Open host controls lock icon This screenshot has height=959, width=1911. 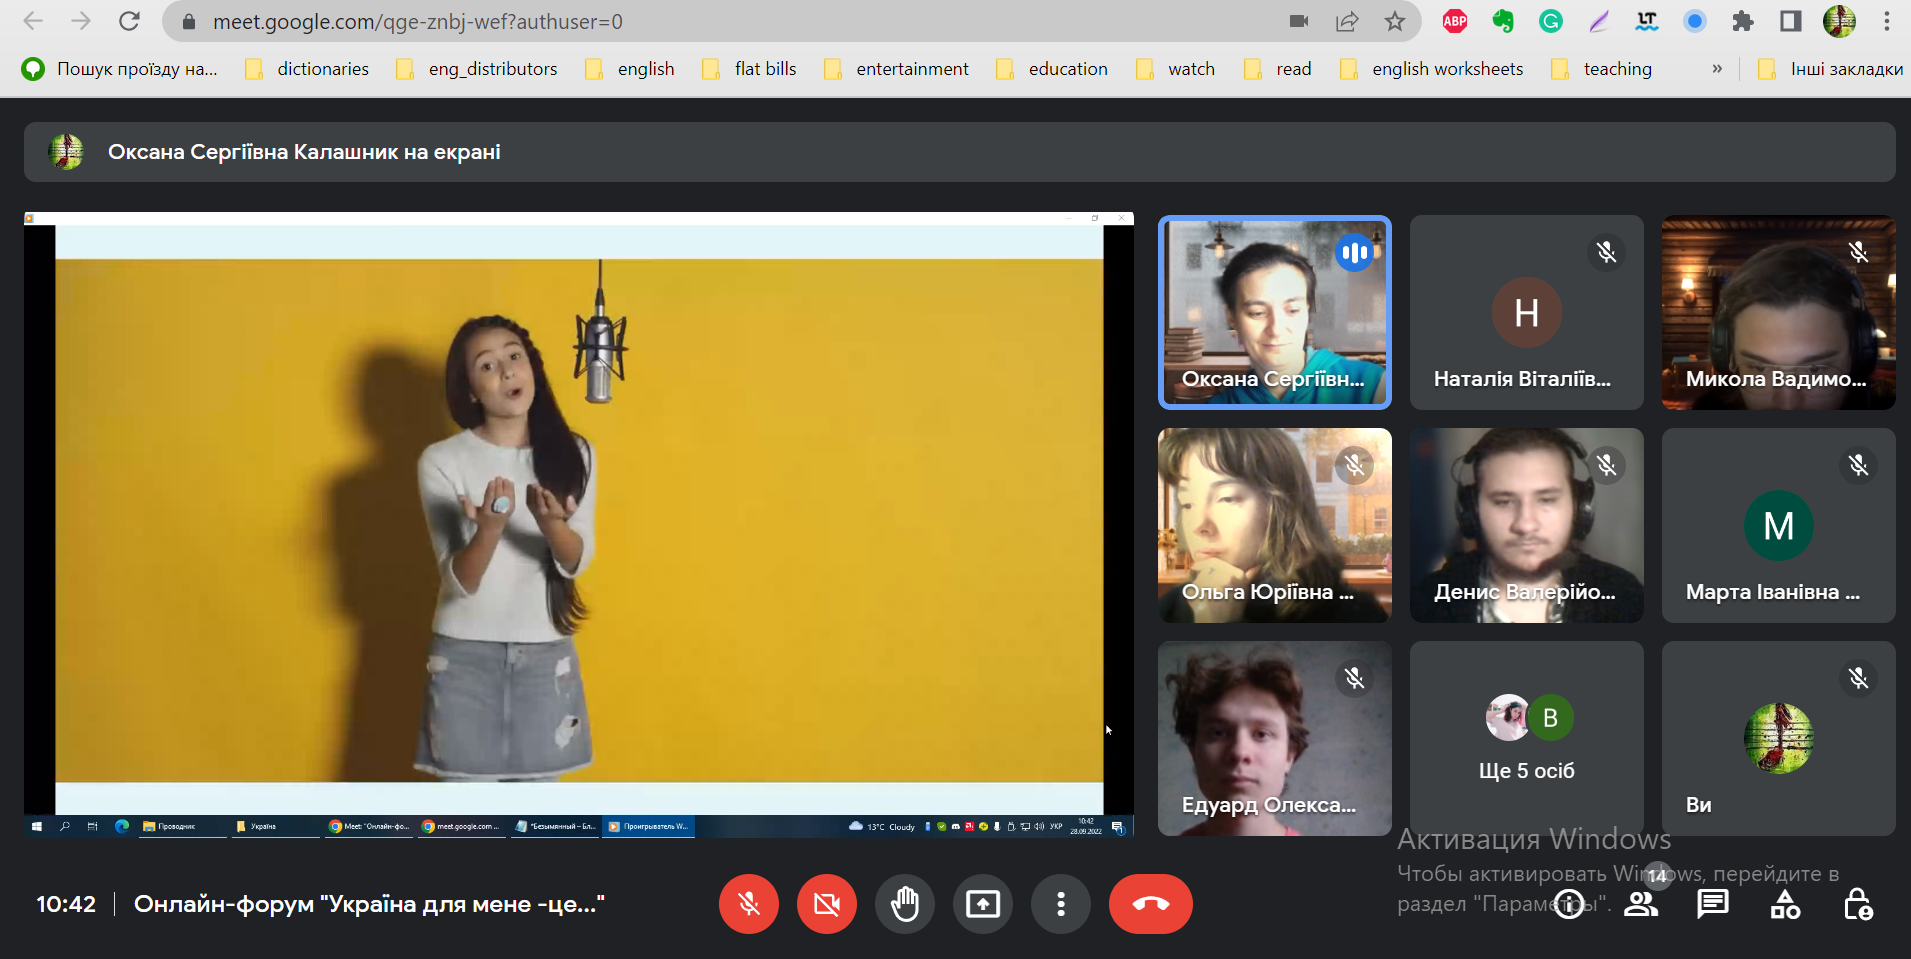(1858, 904)
